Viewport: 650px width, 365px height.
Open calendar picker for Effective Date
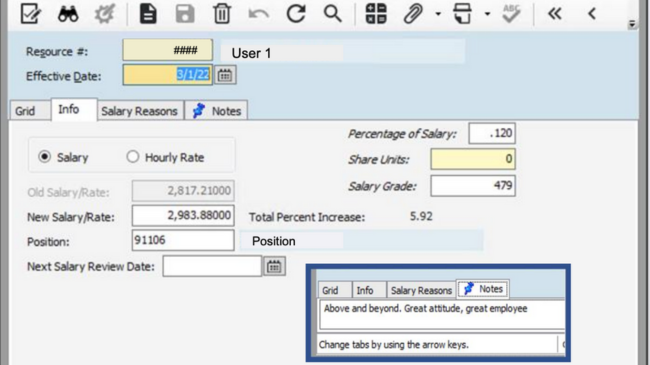[225, 75]
